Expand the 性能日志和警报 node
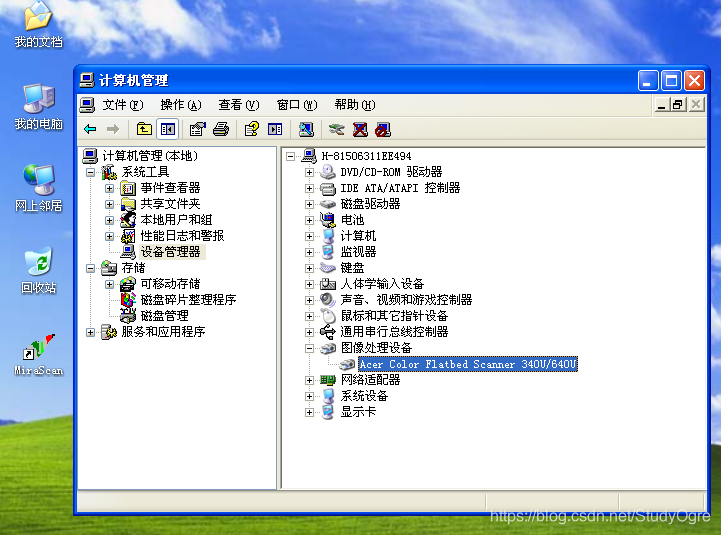This screenshot has width=721, height=535. (109, 236)
